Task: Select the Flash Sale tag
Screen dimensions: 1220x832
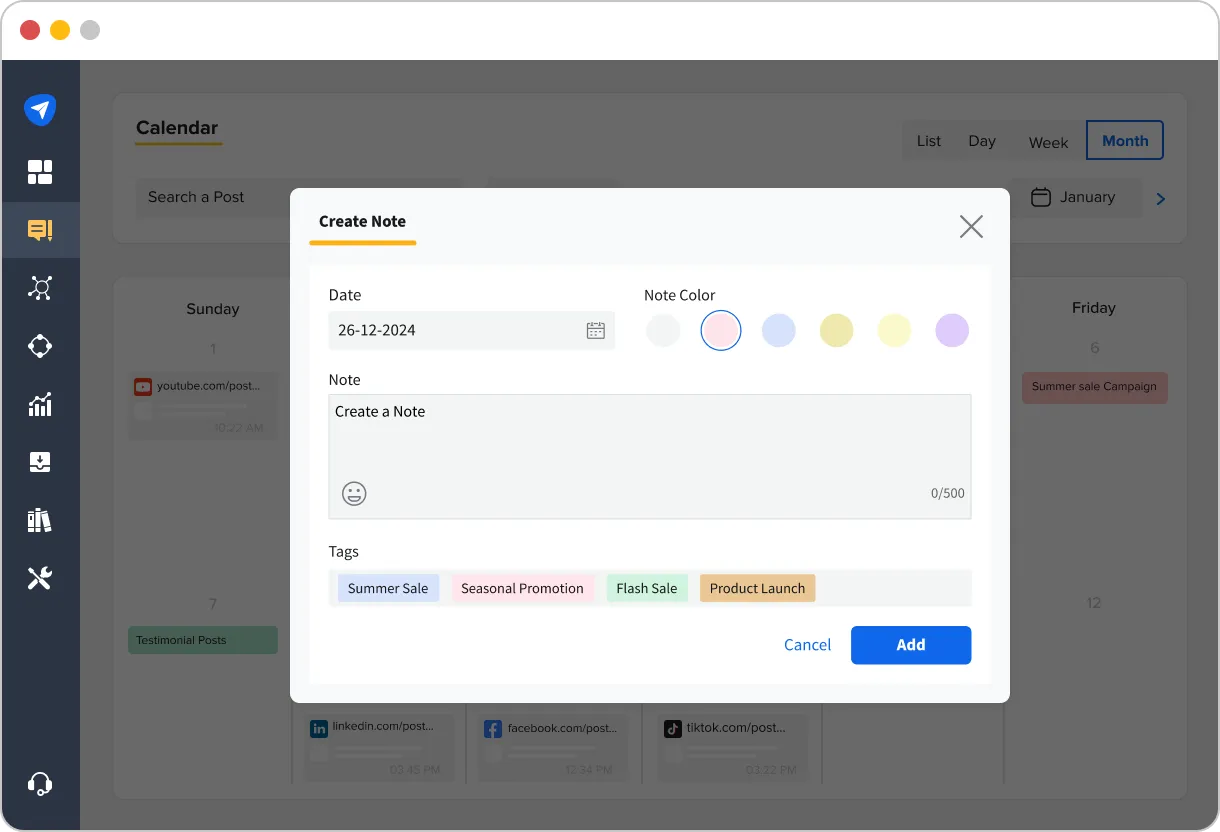Action: pyautogui.click(x=647, y=588)
